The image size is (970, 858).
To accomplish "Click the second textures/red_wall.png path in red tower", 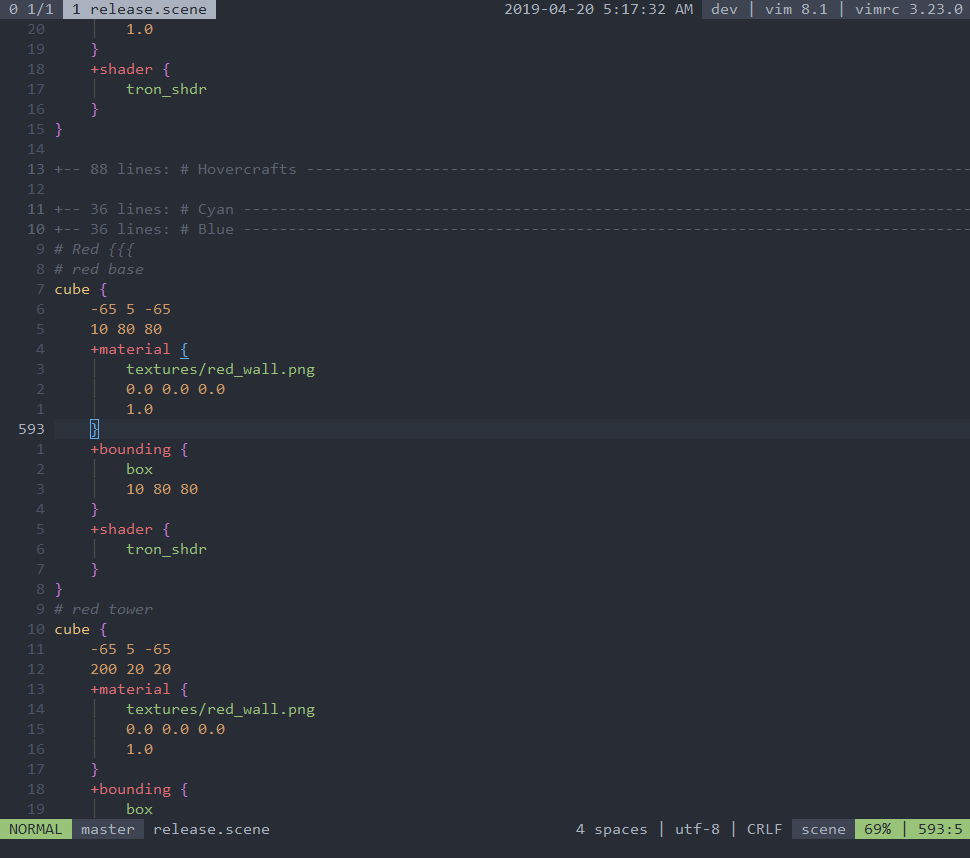I will [220, 710].
